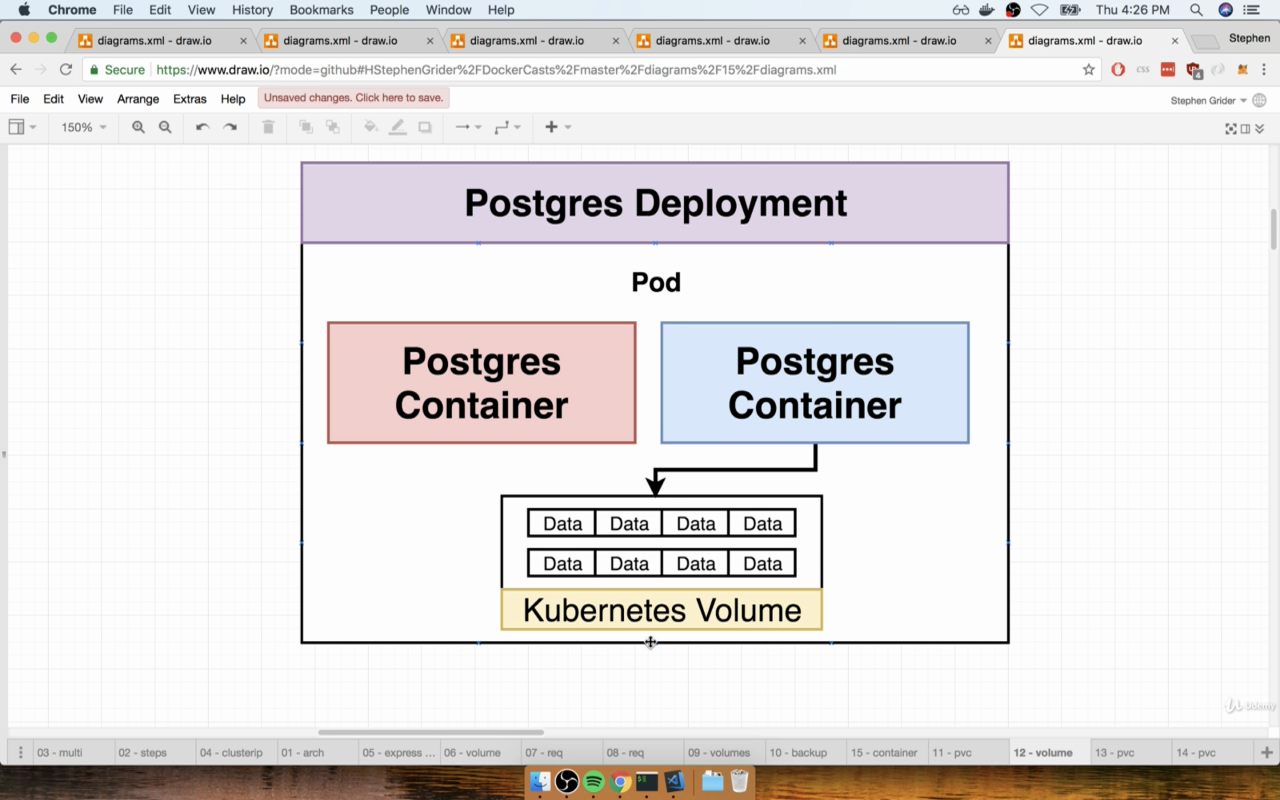Add a new page with plus icon

[1266, 752]
